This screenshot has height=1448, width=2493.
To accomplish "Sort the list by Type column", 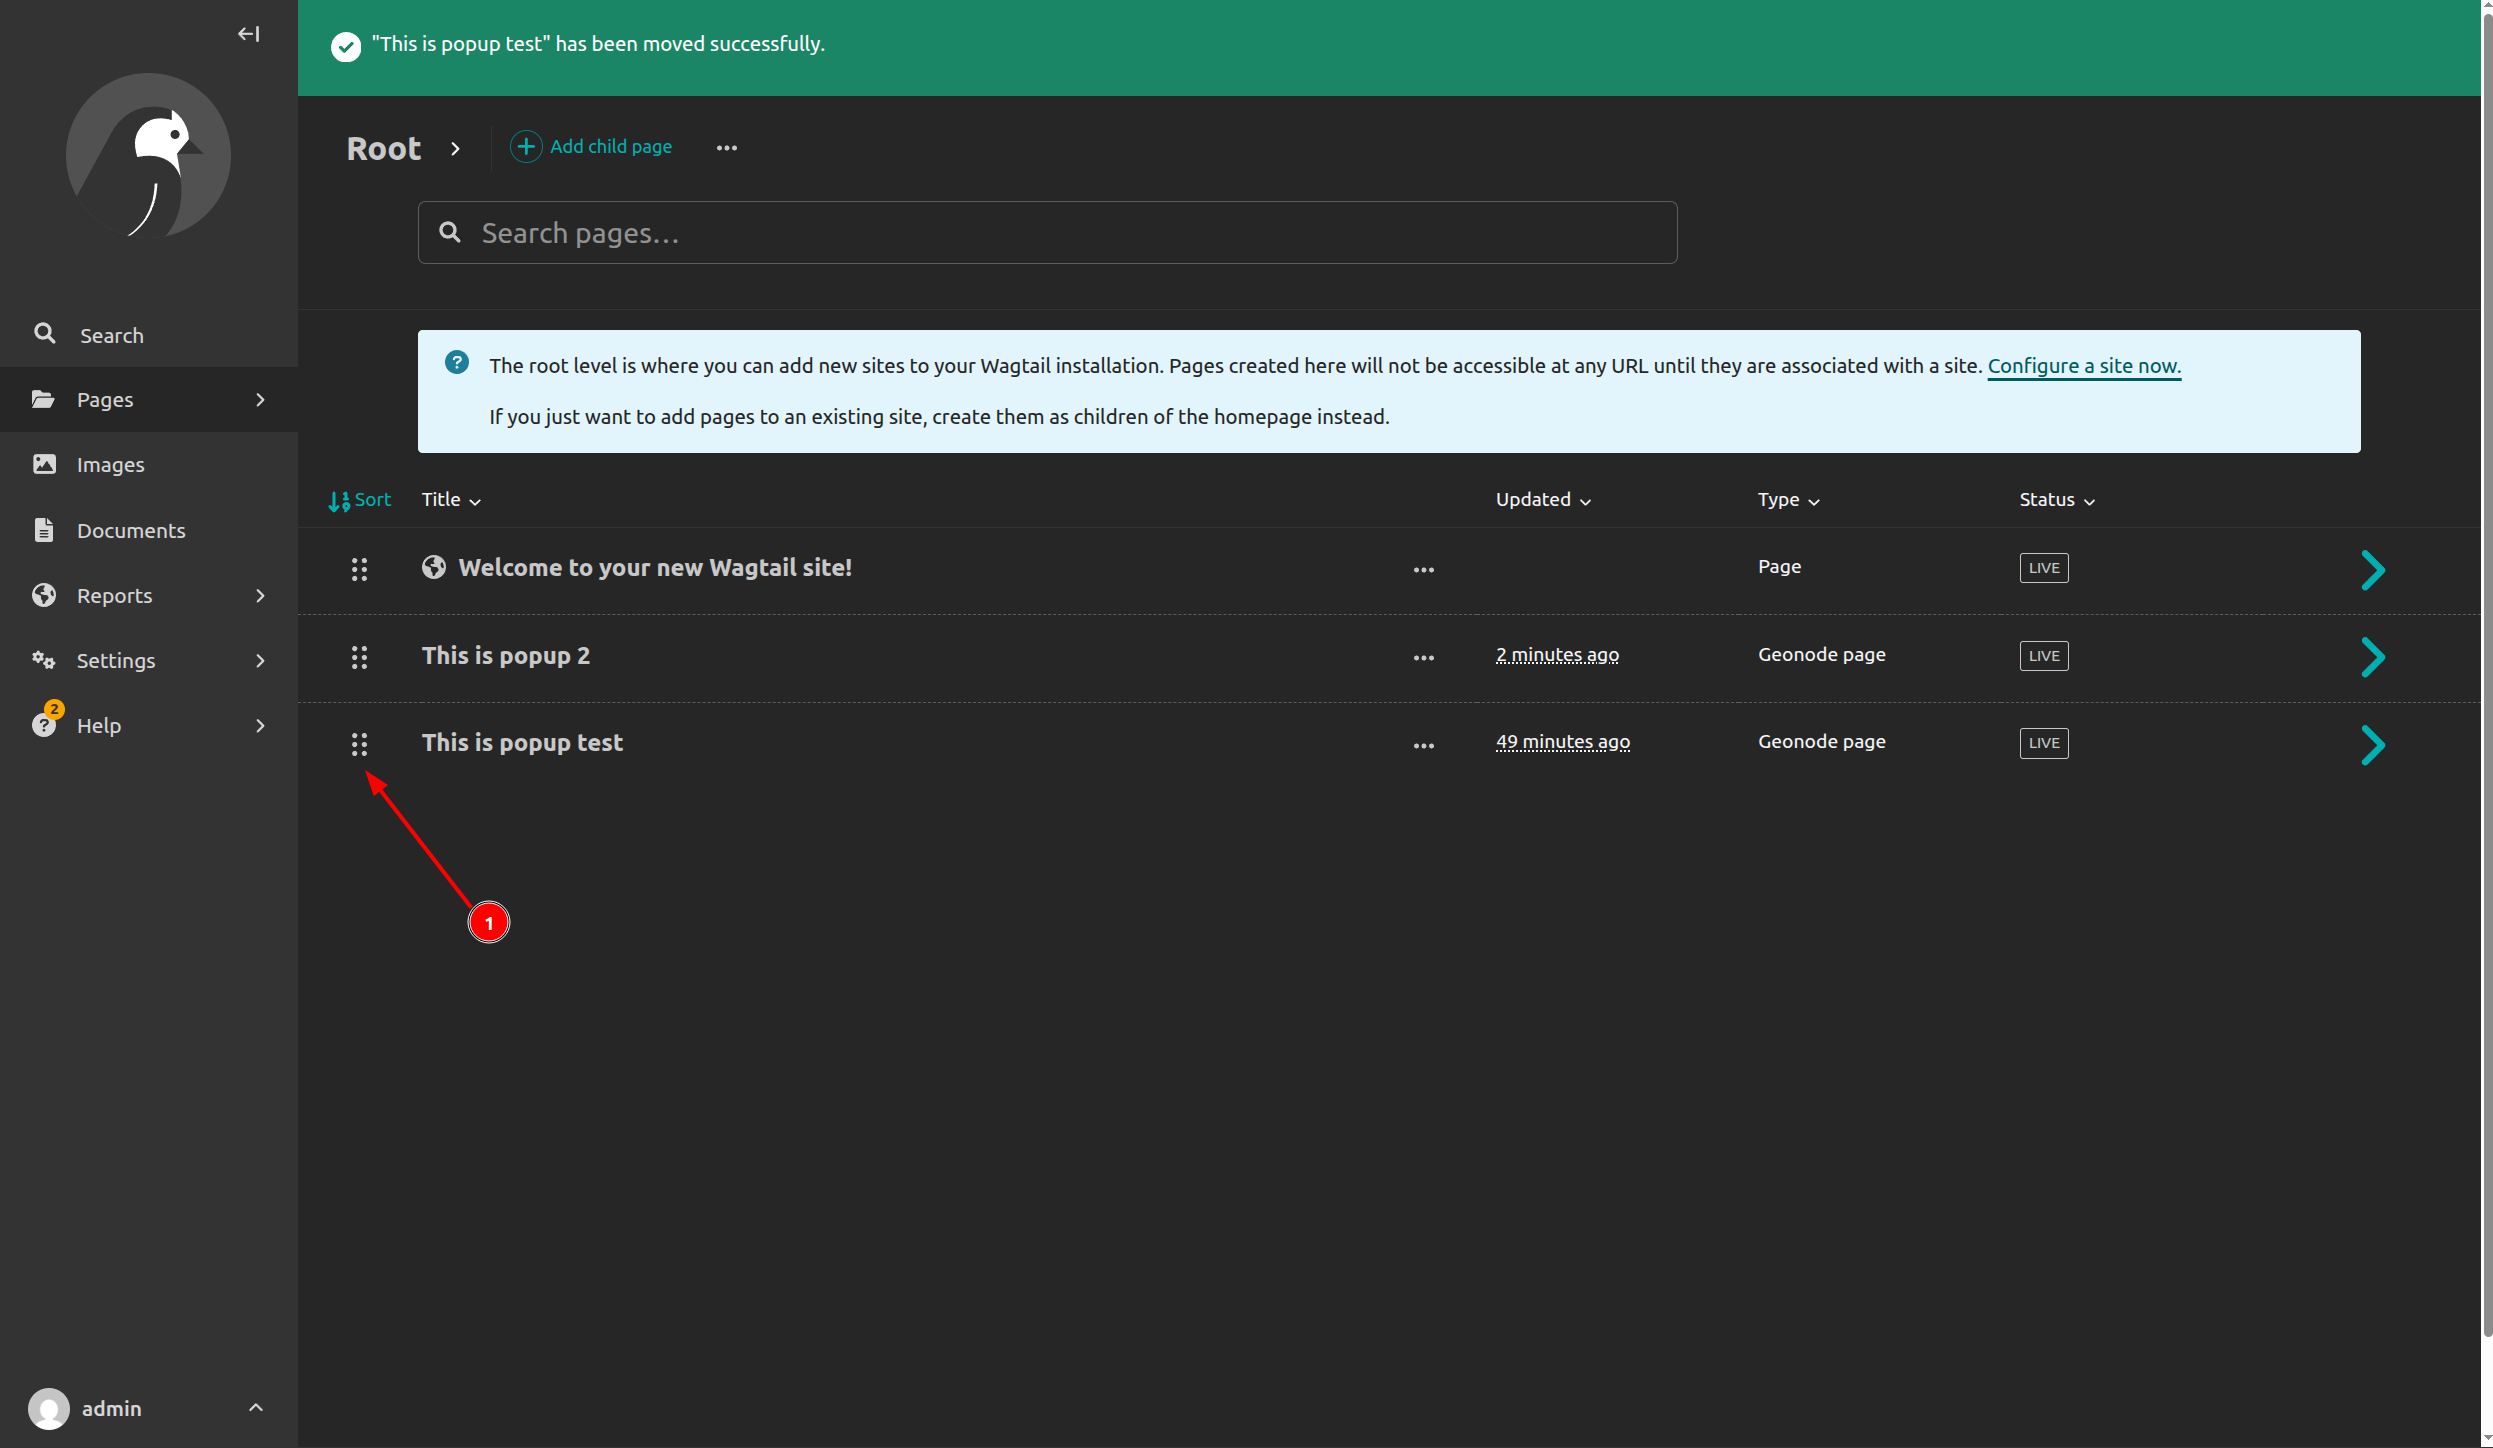I will 1789,500.
